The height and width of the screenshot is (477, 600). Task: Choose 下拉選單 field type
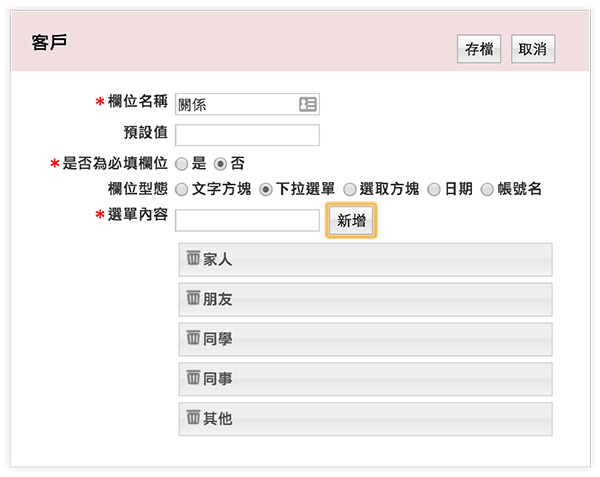[x=266, y=189]
